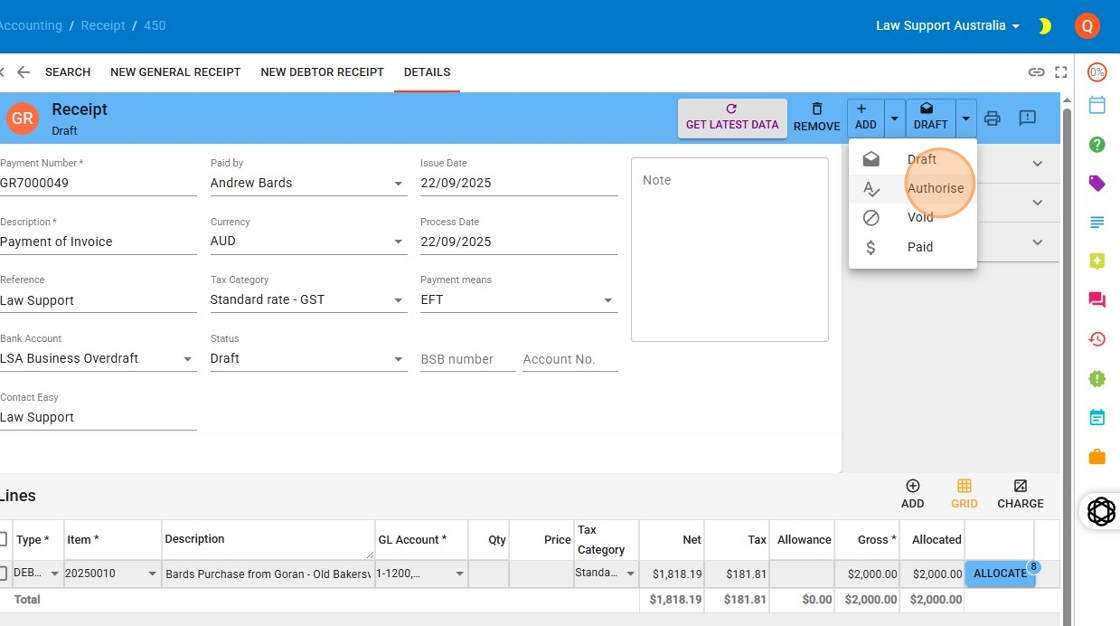Click the Note text area
The height and width of the screenshot is (626, 1120).
[x=730, y=249]
